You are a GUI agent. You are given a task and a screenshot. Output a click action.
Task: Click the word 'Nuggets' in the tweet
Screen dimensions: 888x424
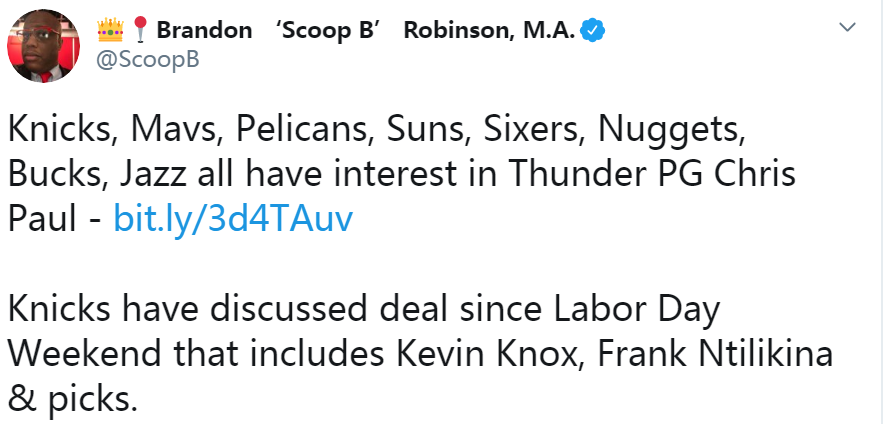672,131
